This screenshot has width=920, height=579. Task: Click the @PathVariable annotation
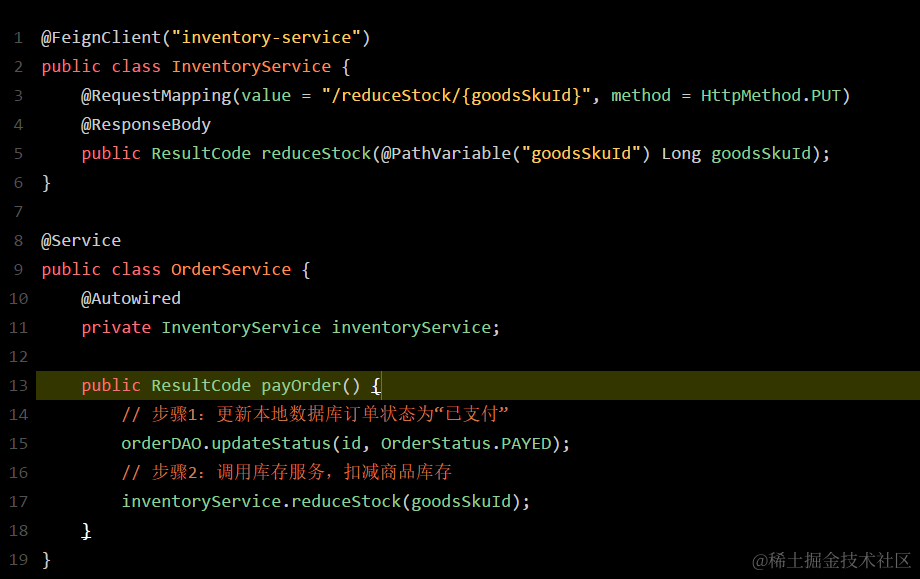click(446, 154)
